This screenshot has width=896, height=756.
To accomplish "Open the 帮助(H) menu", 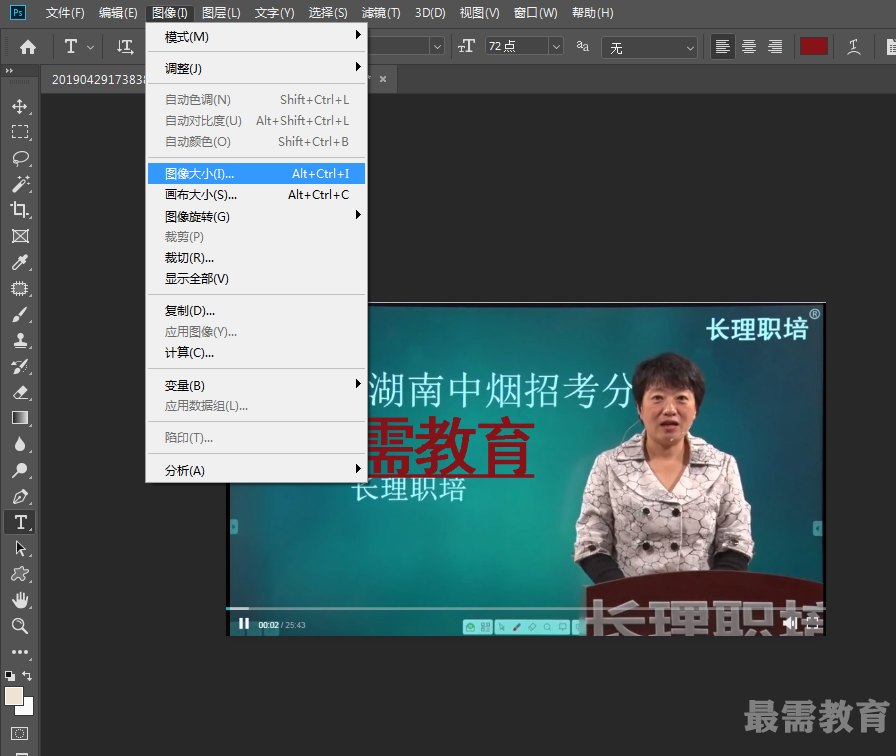I will (593, 13).
